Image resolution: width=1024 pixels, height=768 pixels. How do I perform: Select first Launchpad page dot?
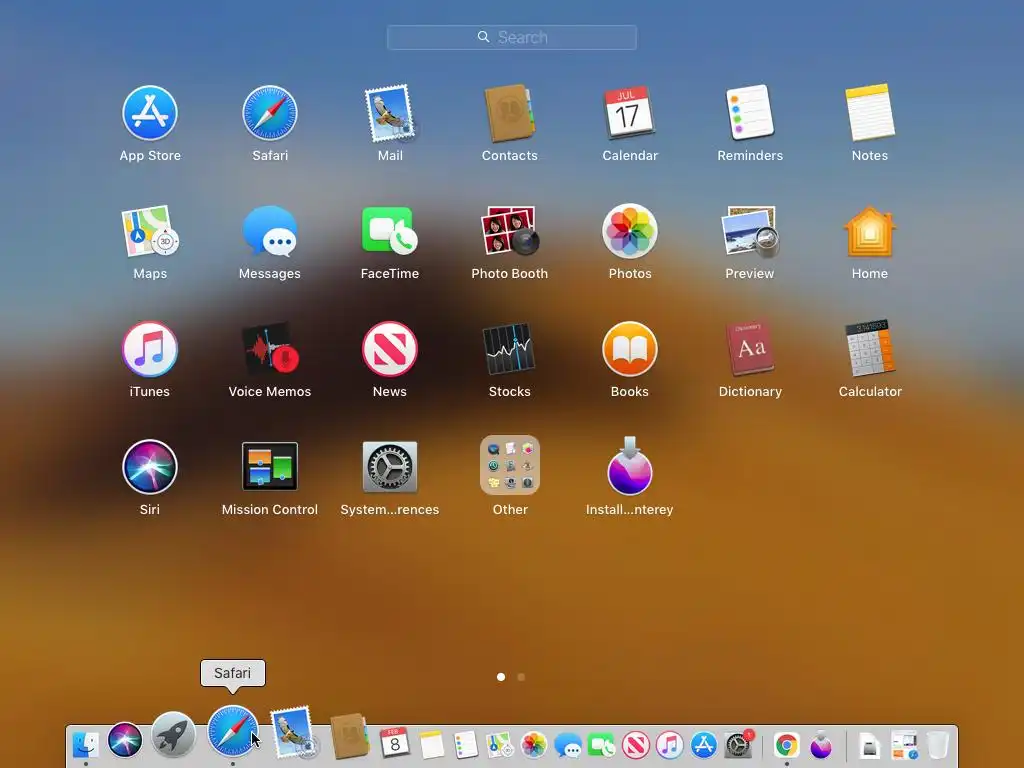(x=501, y=677)
